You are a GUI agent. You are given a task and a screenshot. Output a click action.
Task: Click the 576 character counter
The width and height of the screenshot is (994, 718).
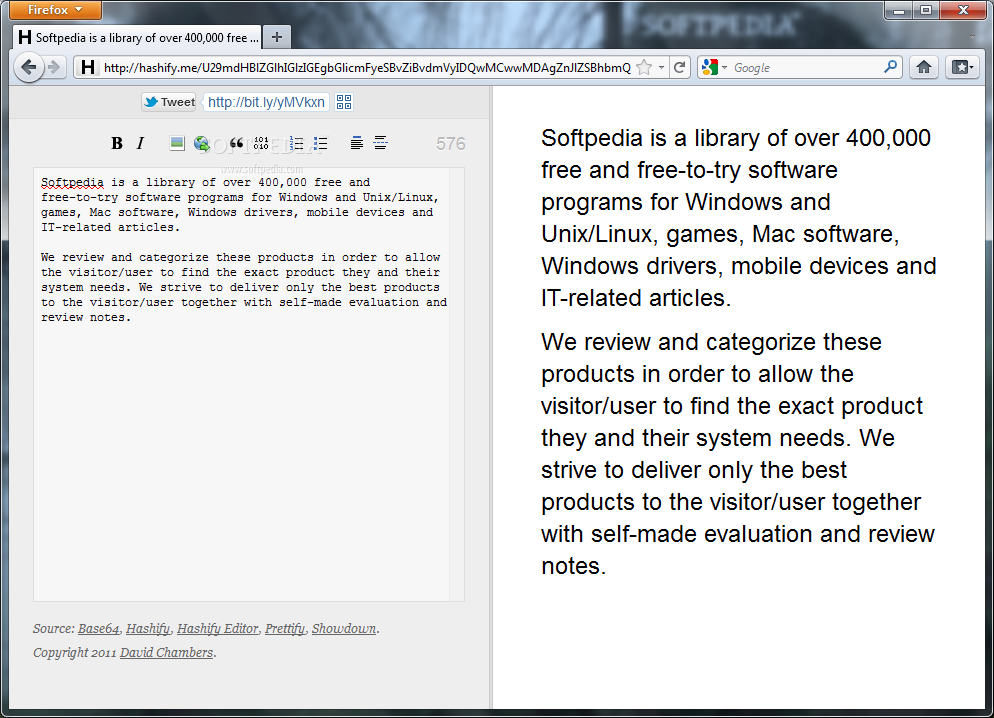pyautogui.click(x=451, y=144)
